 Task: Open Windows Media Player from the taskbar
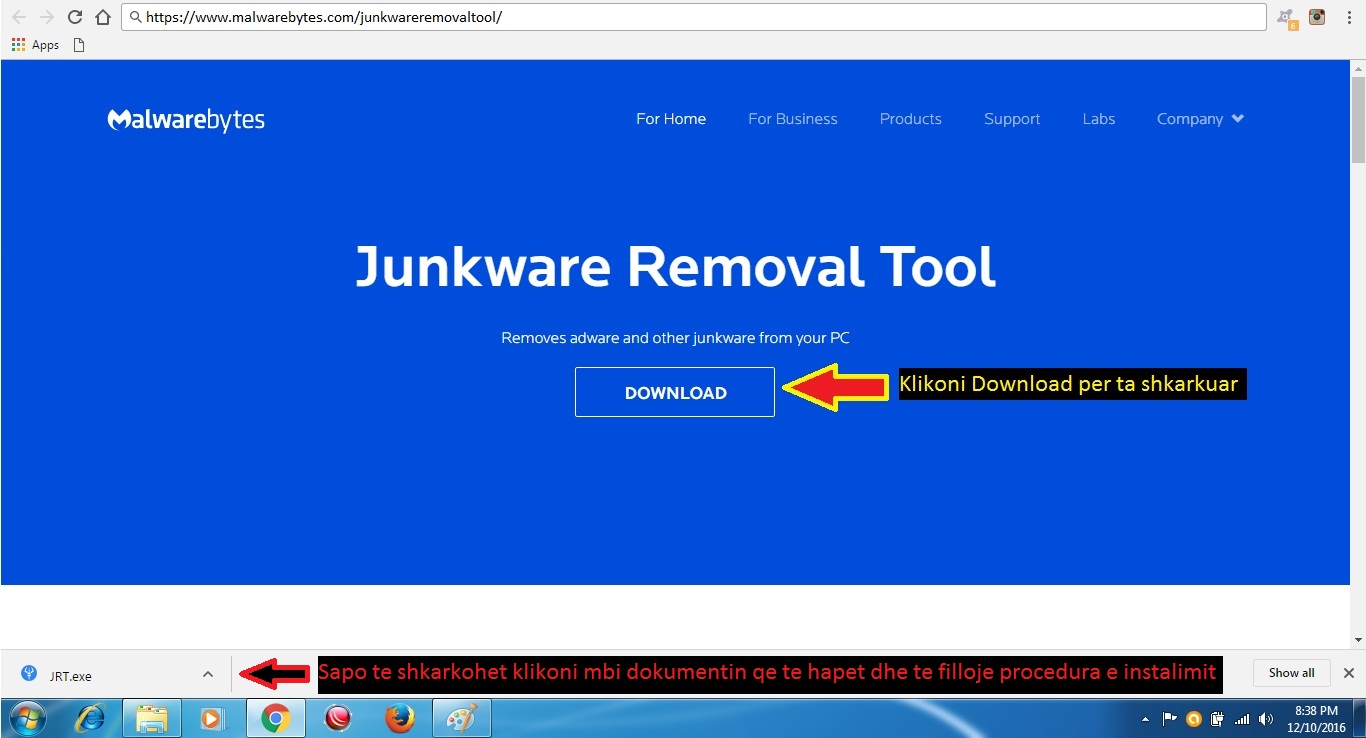[x=212, y=719]
